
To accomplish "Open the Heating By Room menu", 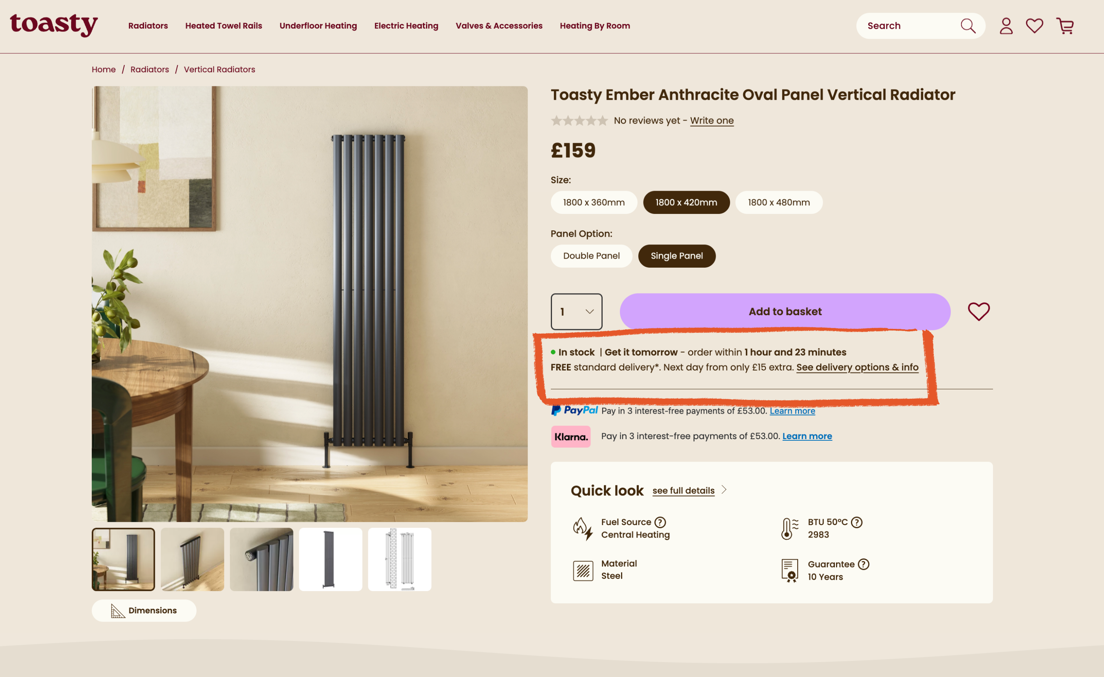I will click(594, 26).
